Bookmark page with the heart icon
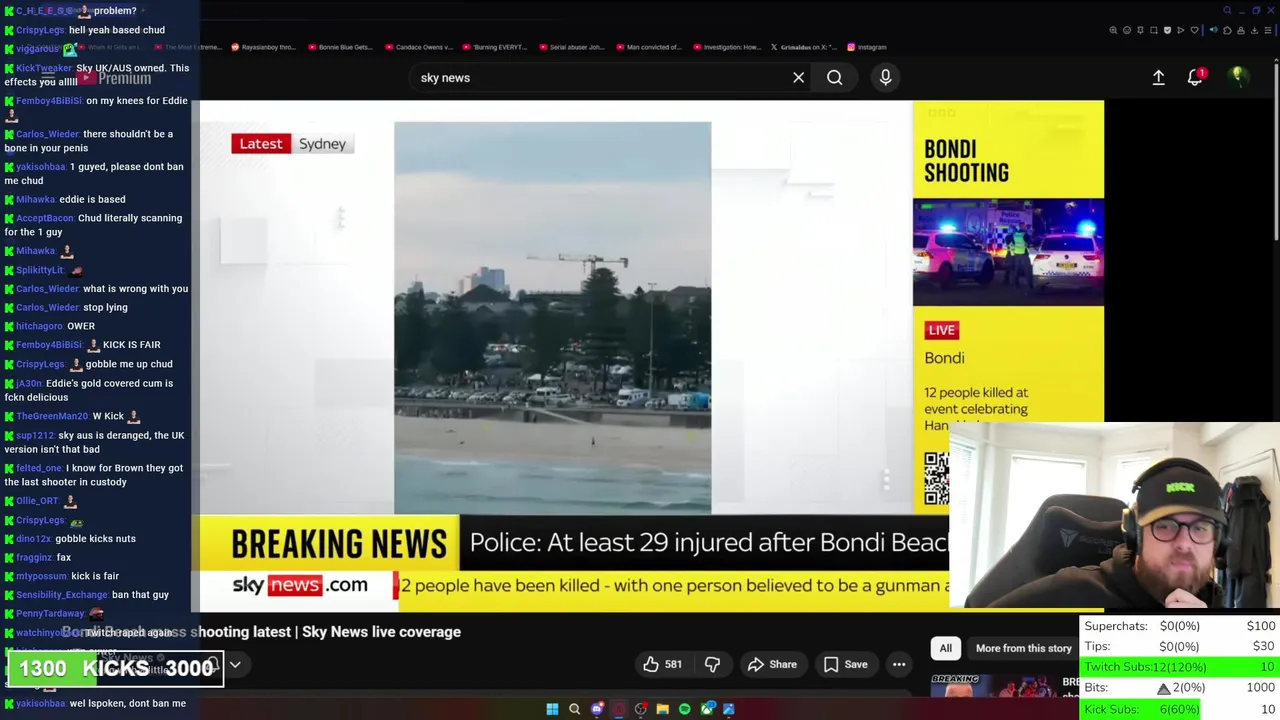The width and height of the screenshot is (1280, 720). [1194, 30]
